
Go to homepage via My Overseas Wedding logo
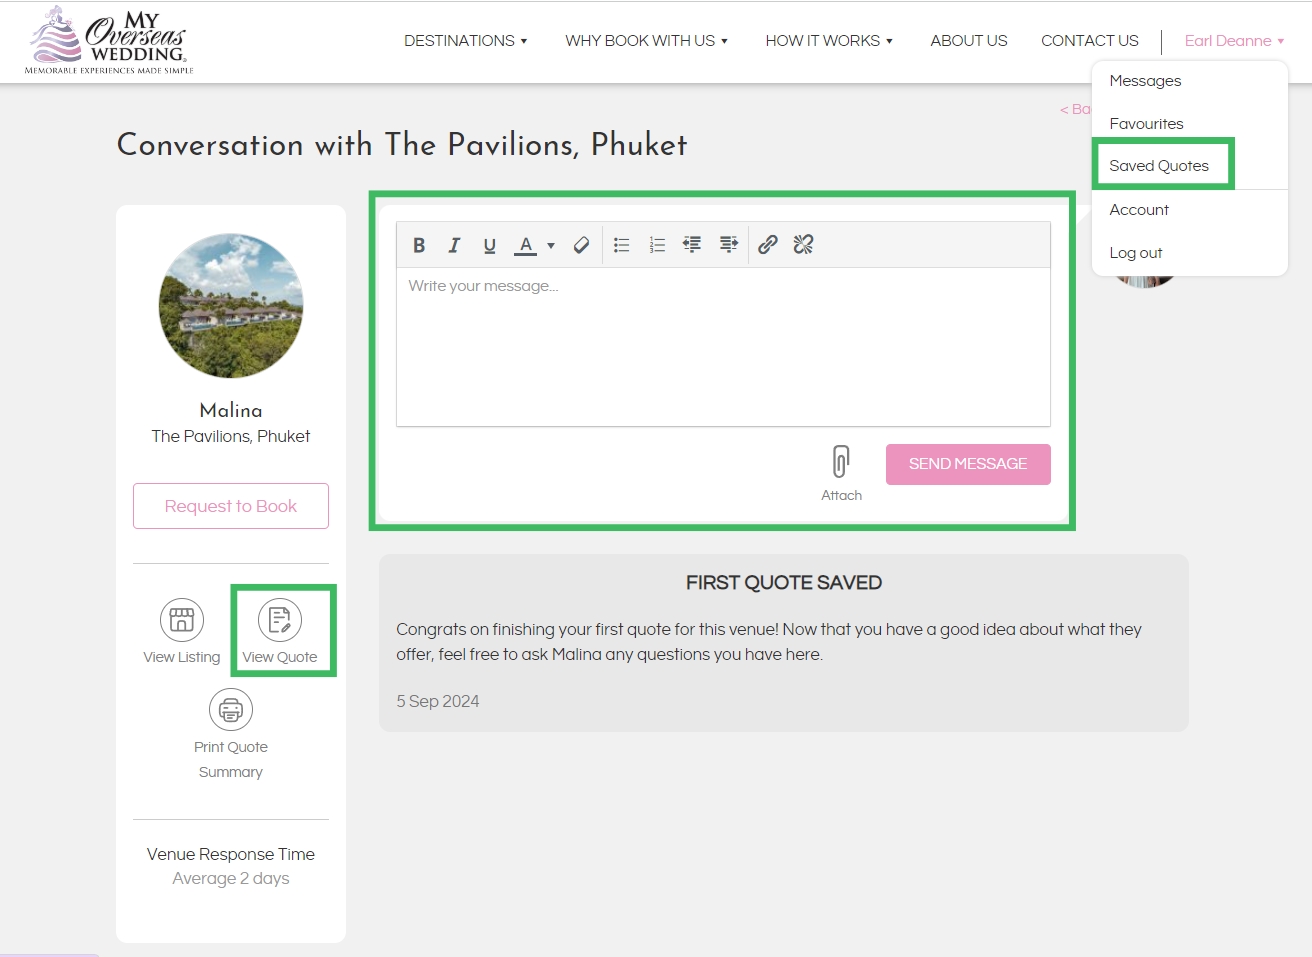click(x=109, y=41)
